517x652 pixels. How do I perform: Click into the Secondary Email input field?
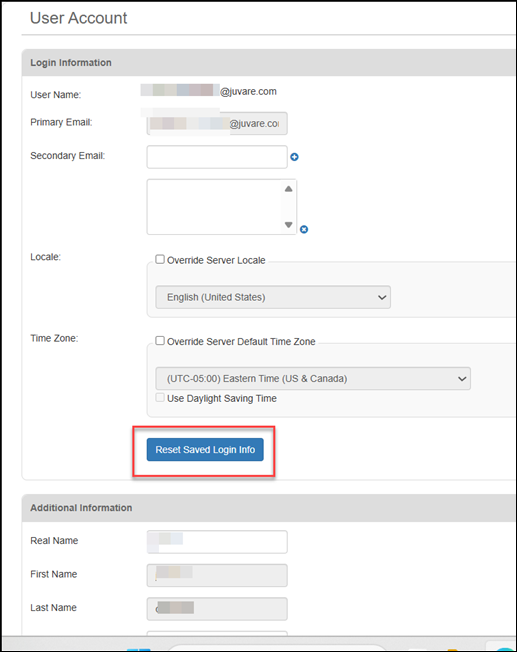click(217, 157)
